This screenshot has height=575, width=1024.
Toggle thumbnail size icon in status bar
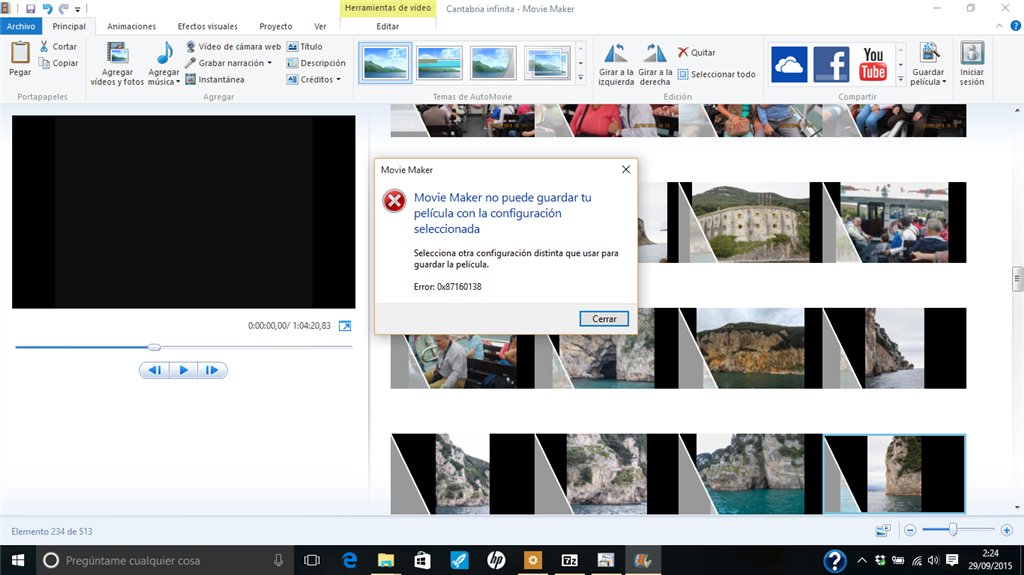pyautogui.click(x=882, y=531)
